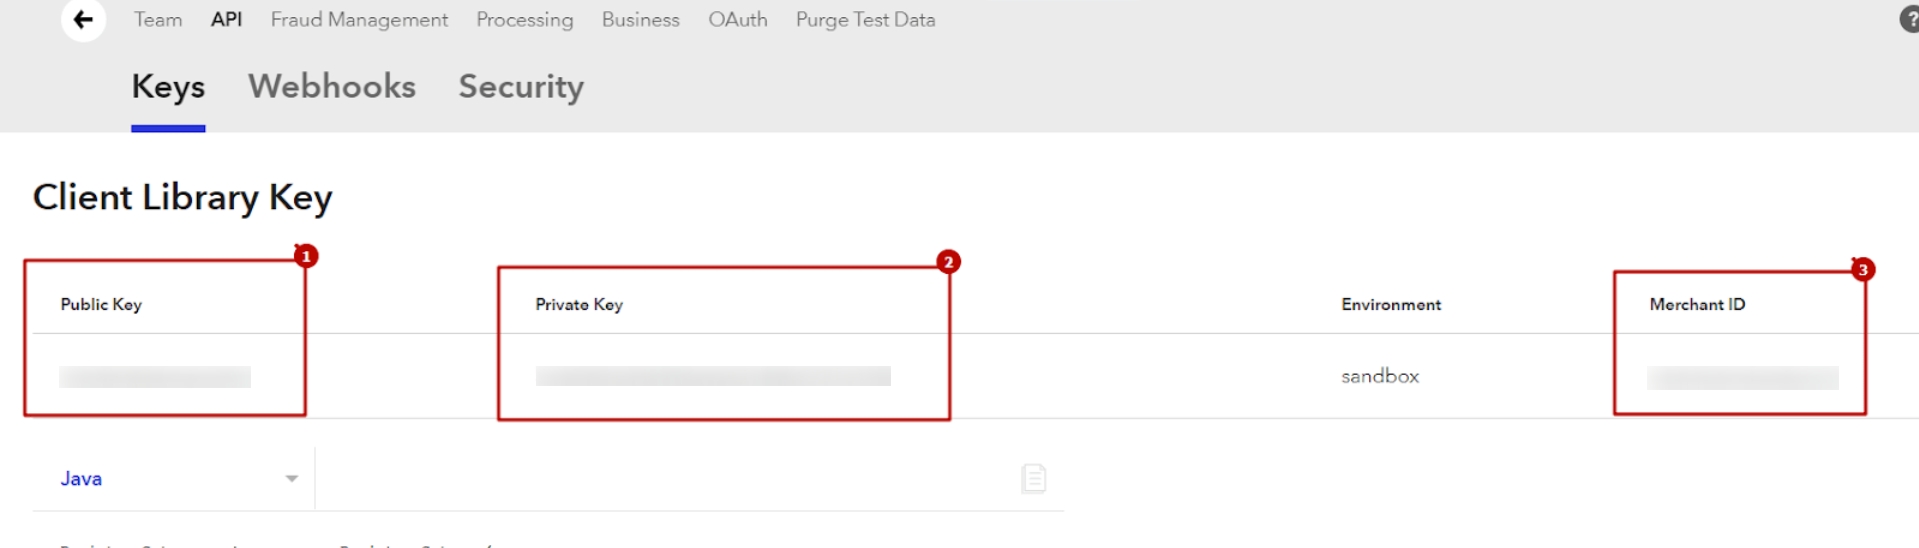Click the back arrow button
Screen dimensions: 1919x548
click(x=83, y=20)
